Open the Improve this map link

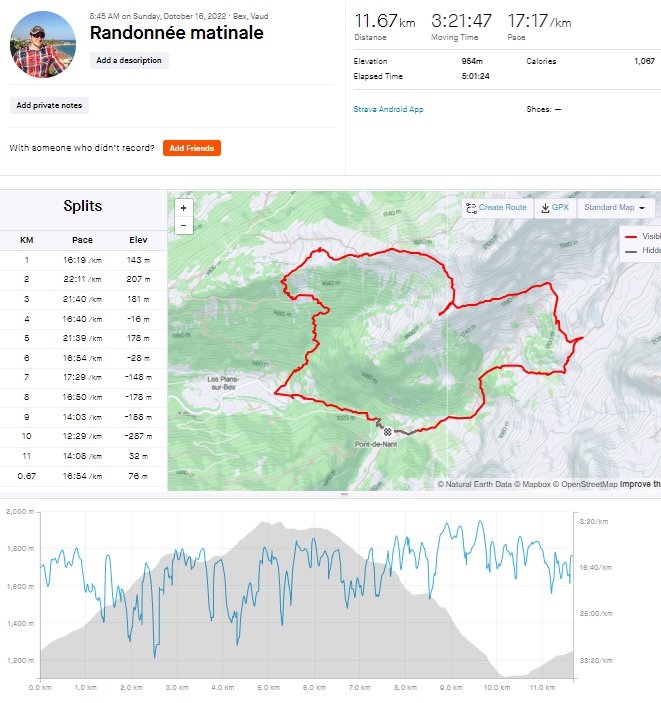[x=640, y=484]
